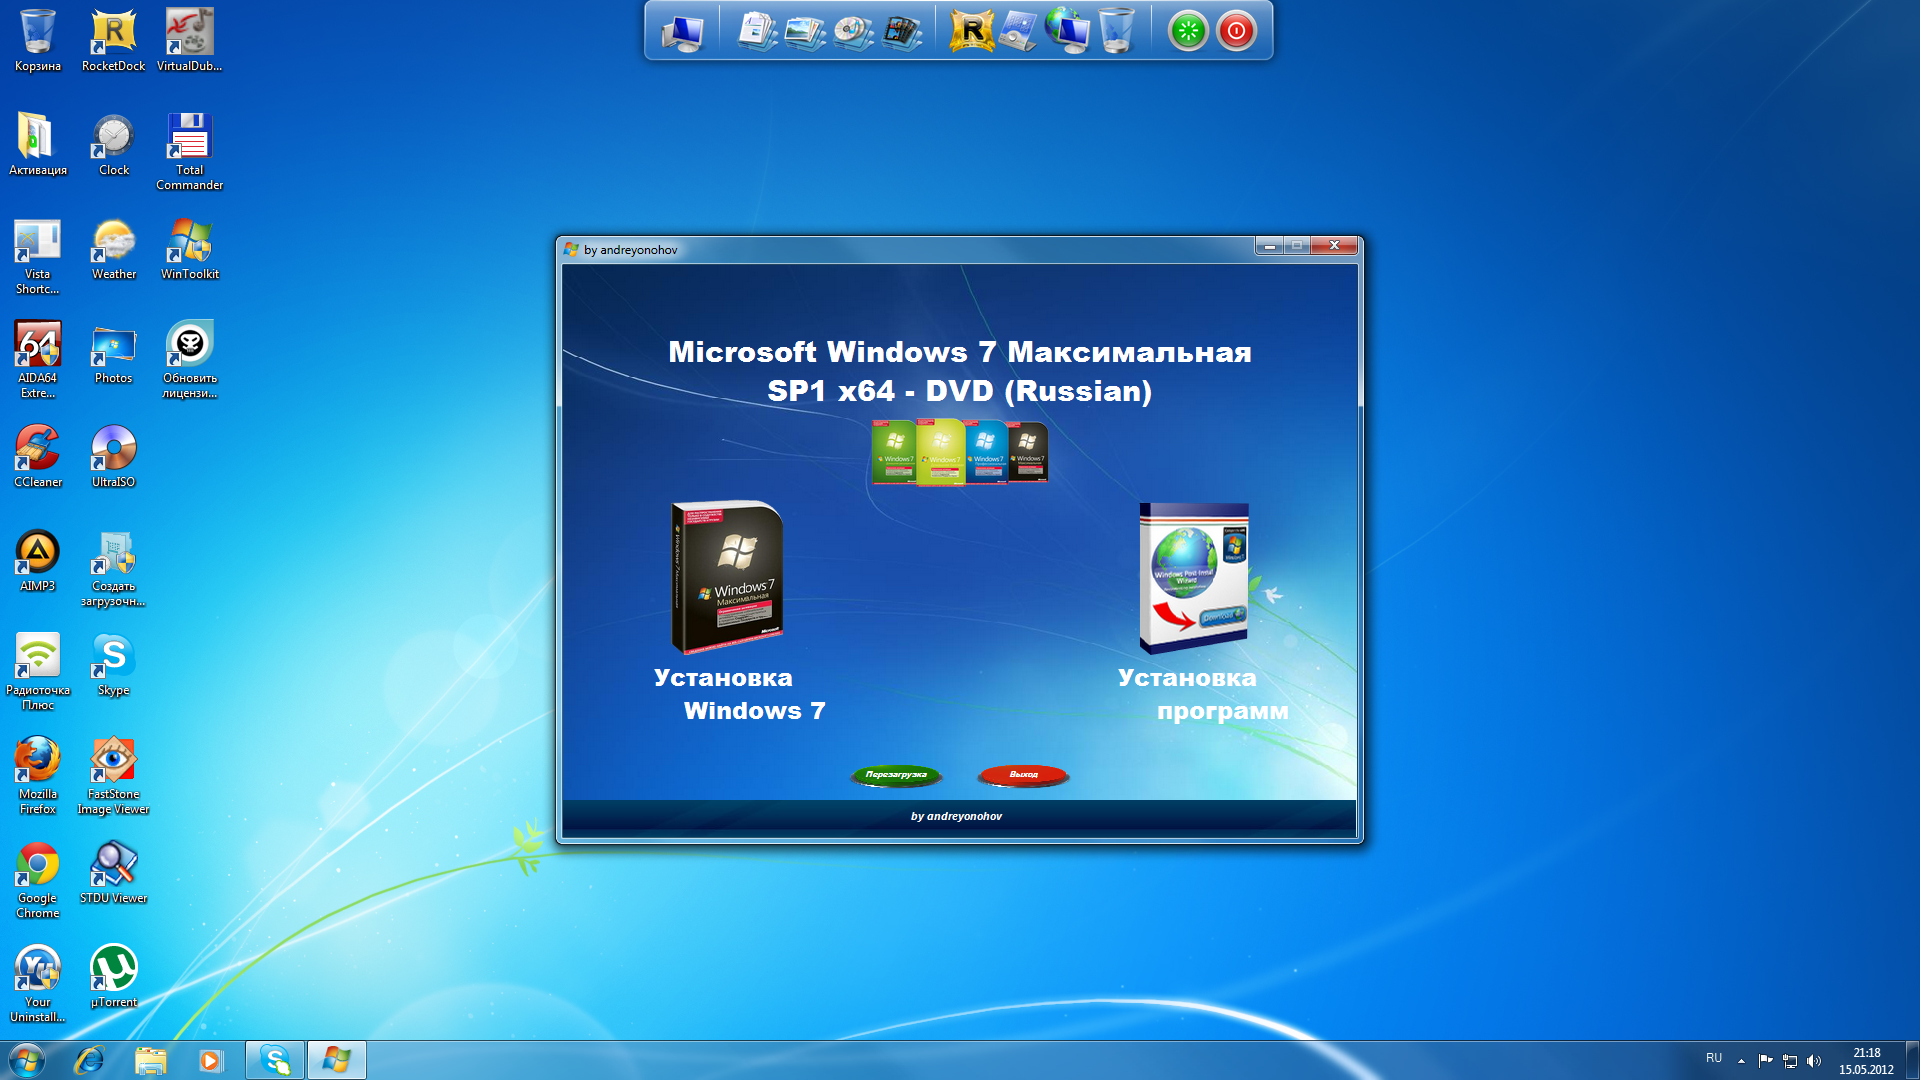Select the Обновить лицензию shortcut
Screen dimensions: 1920x1080
coord(189,360)
